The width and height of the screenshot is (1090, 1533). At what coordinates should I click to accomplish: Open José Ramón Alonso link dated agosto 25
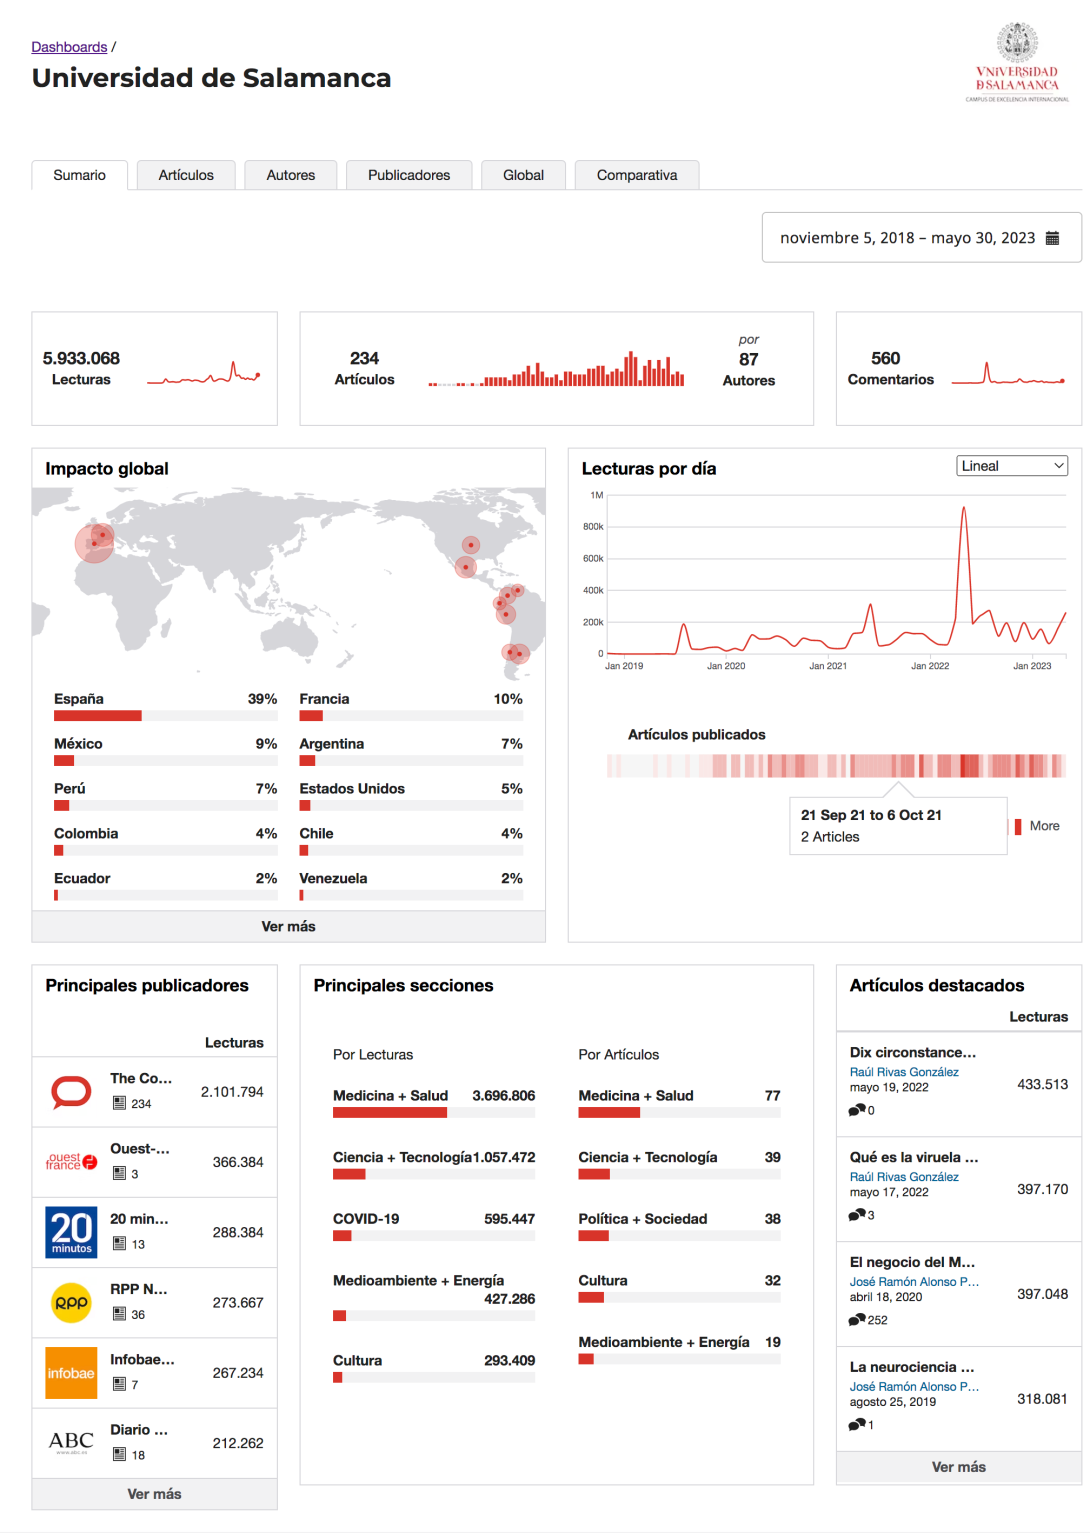pyautogui.click(x=914, y=1387)
